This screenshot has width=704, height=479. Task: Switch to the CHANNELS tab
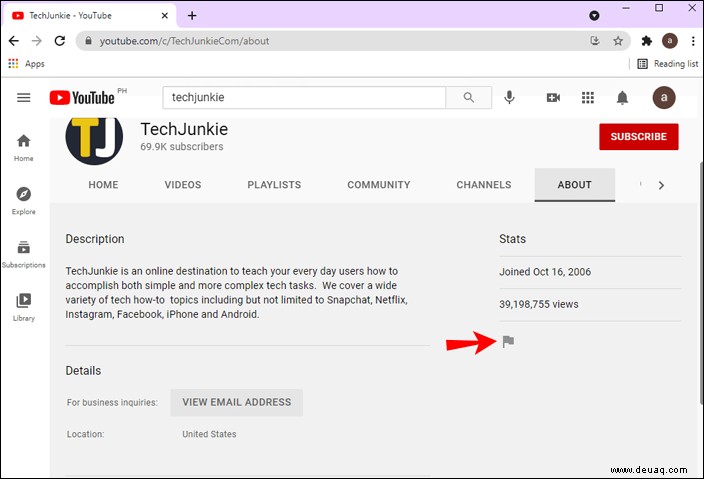pos(484,185)
